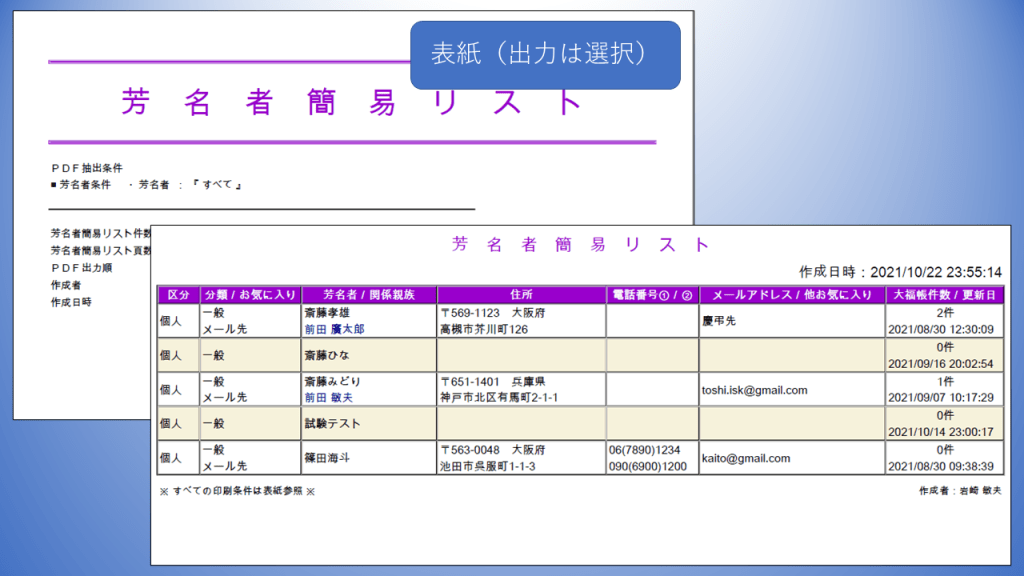The image size is (1024, 576).
Task: Select the 大福帳件数 / 更新日 column header
Action: click(x=944, y=295)
